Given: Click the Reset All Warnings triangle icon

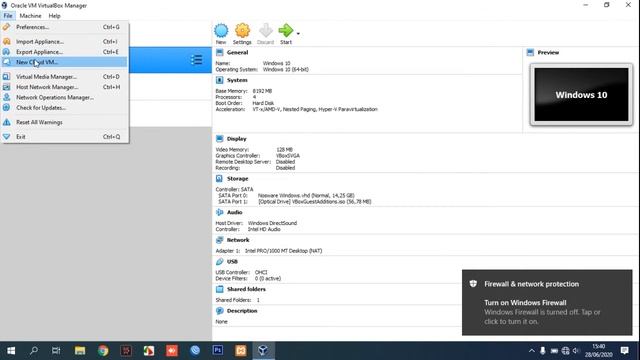Looking at the screenshot, I should 7,122.
